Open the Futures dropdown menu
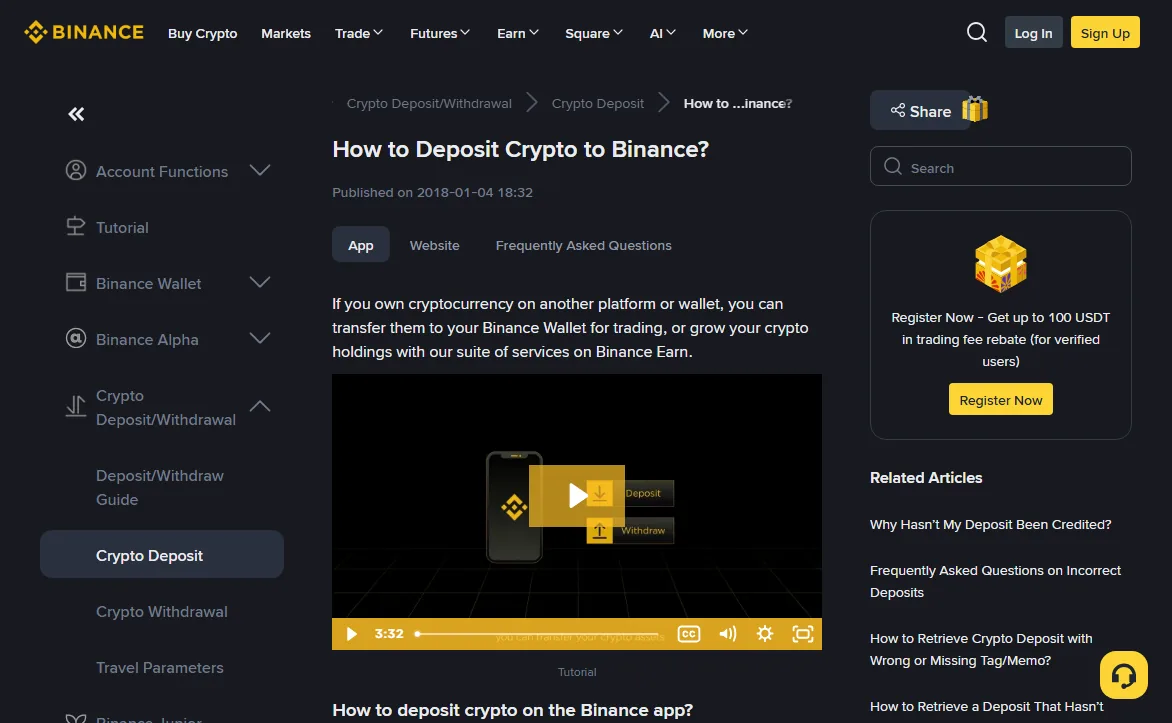 click(x=440, y=33)
